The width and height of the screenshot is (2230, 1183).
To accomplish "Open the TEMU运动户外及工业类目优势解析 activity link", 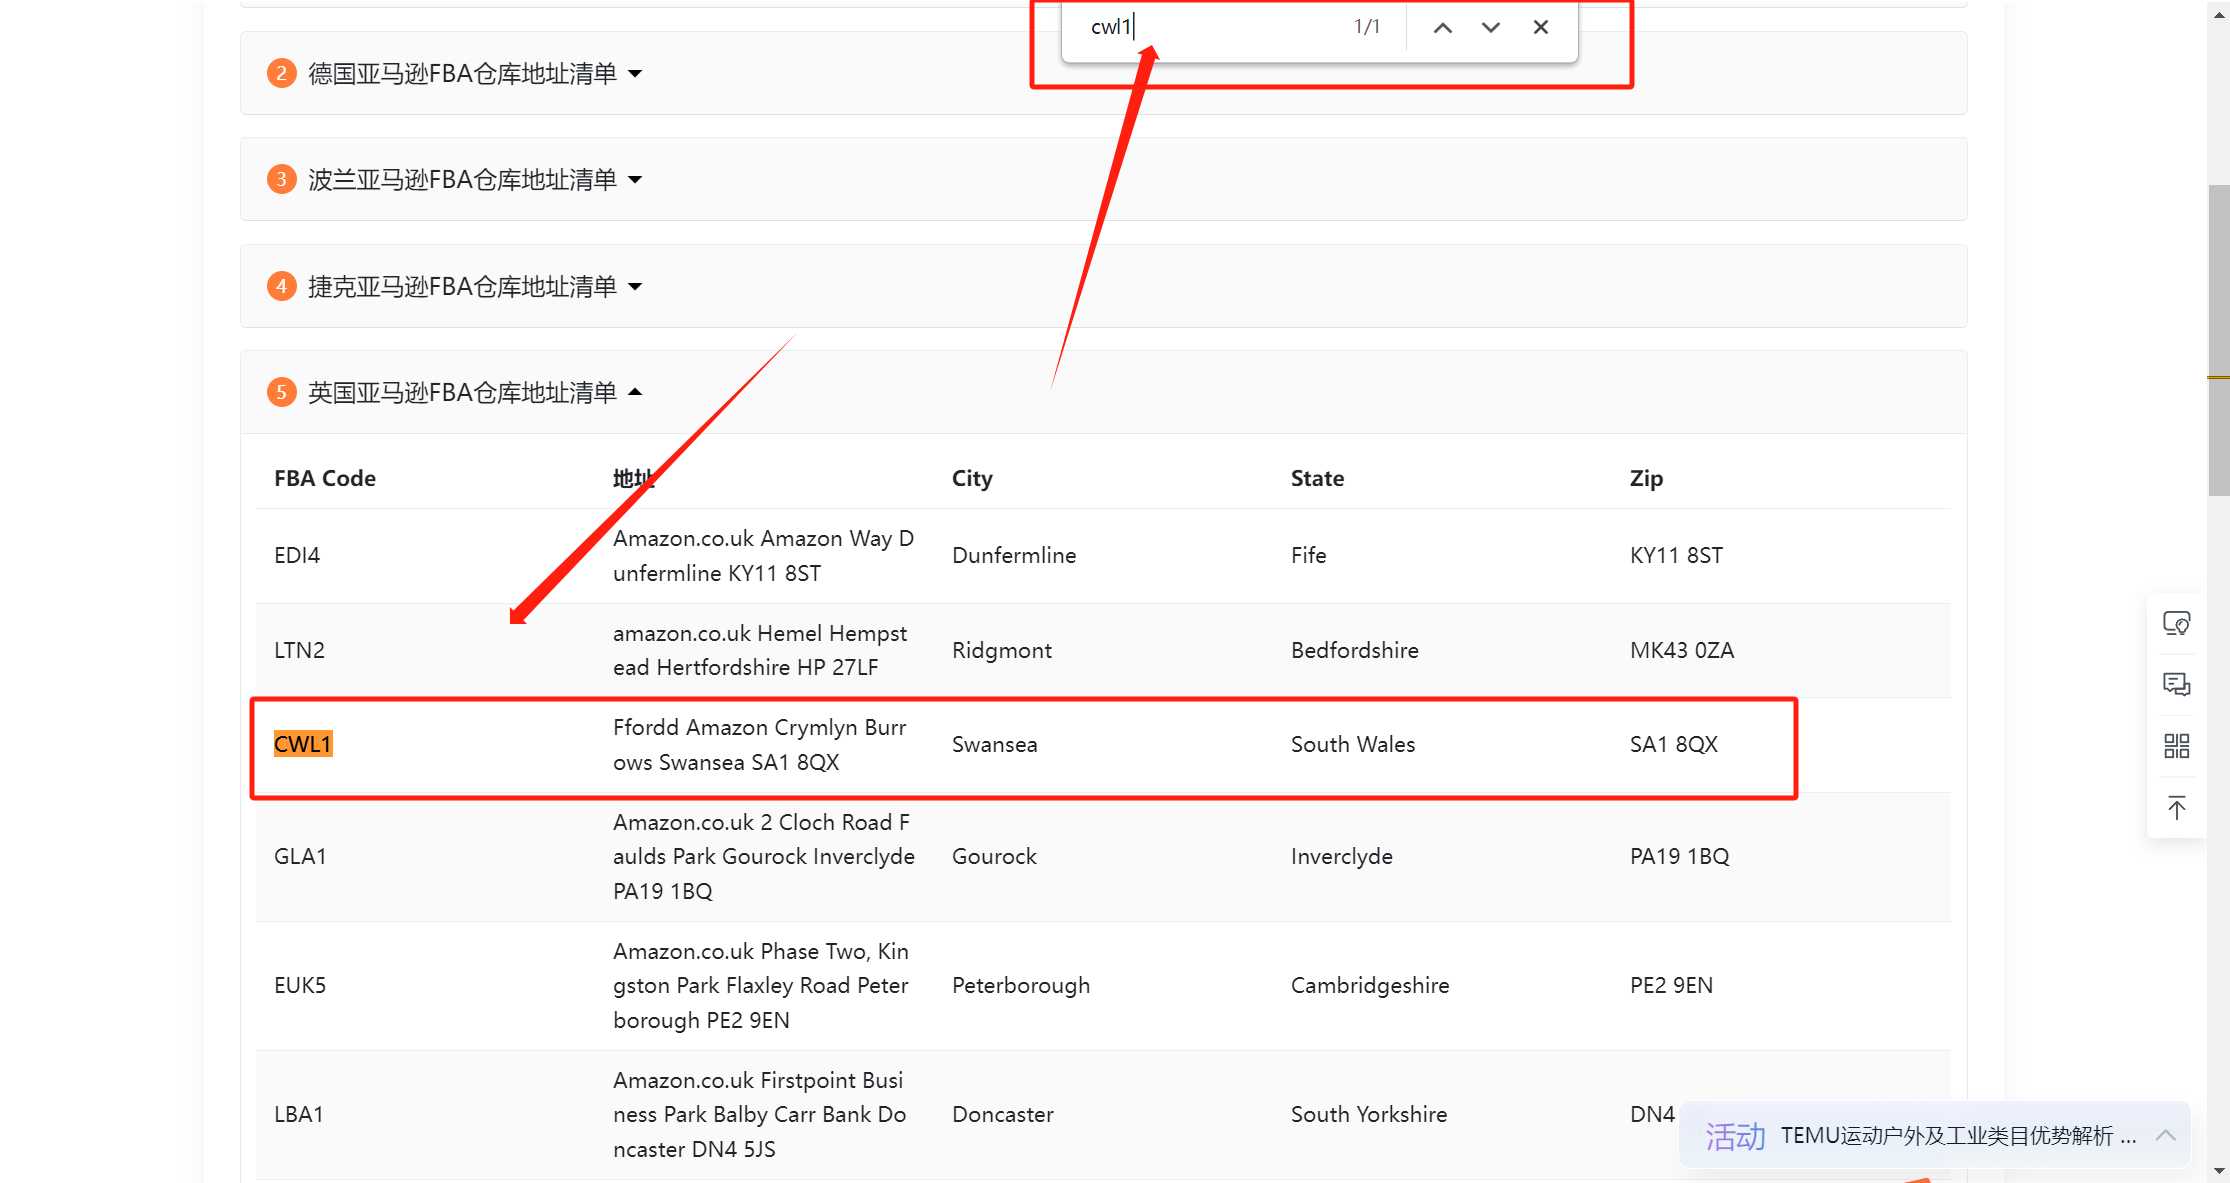I will tap(1958, 1136).
